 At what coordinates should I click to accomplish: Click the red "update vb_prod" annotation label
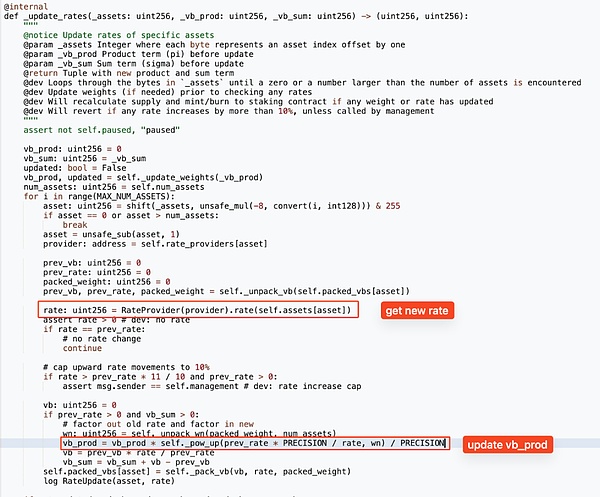pos(507,445)
